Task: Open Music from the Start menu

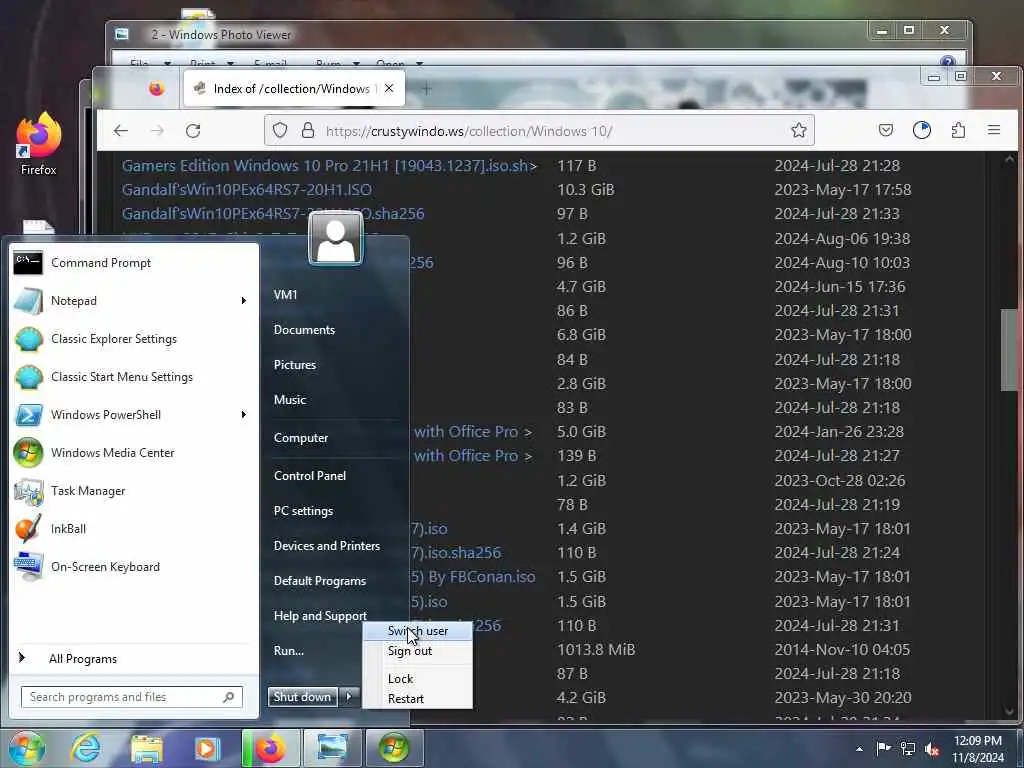Action: click(290, 400)
